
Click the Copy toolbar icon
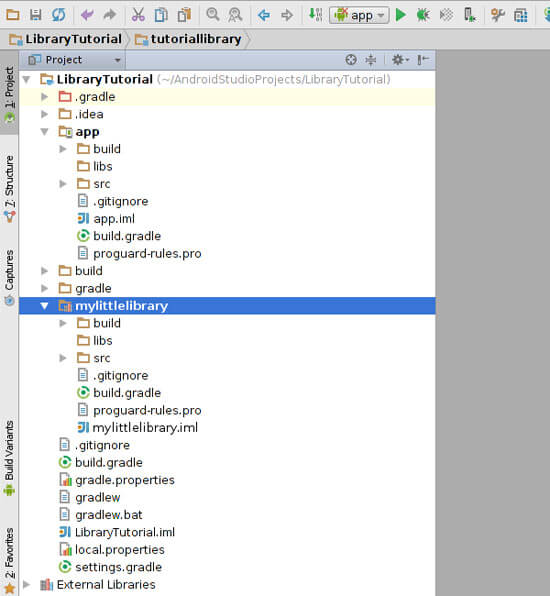click(x=161, y=15)
